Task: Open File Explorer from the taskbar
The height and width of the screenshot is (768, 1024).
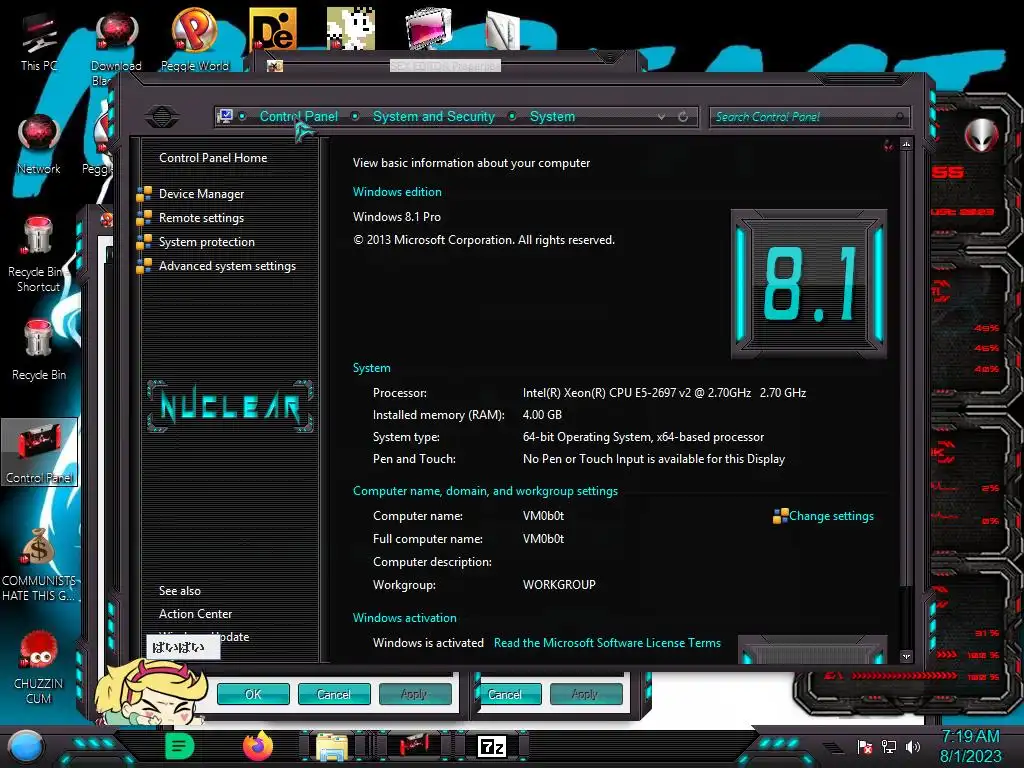Action: click(x=332, y=747)
